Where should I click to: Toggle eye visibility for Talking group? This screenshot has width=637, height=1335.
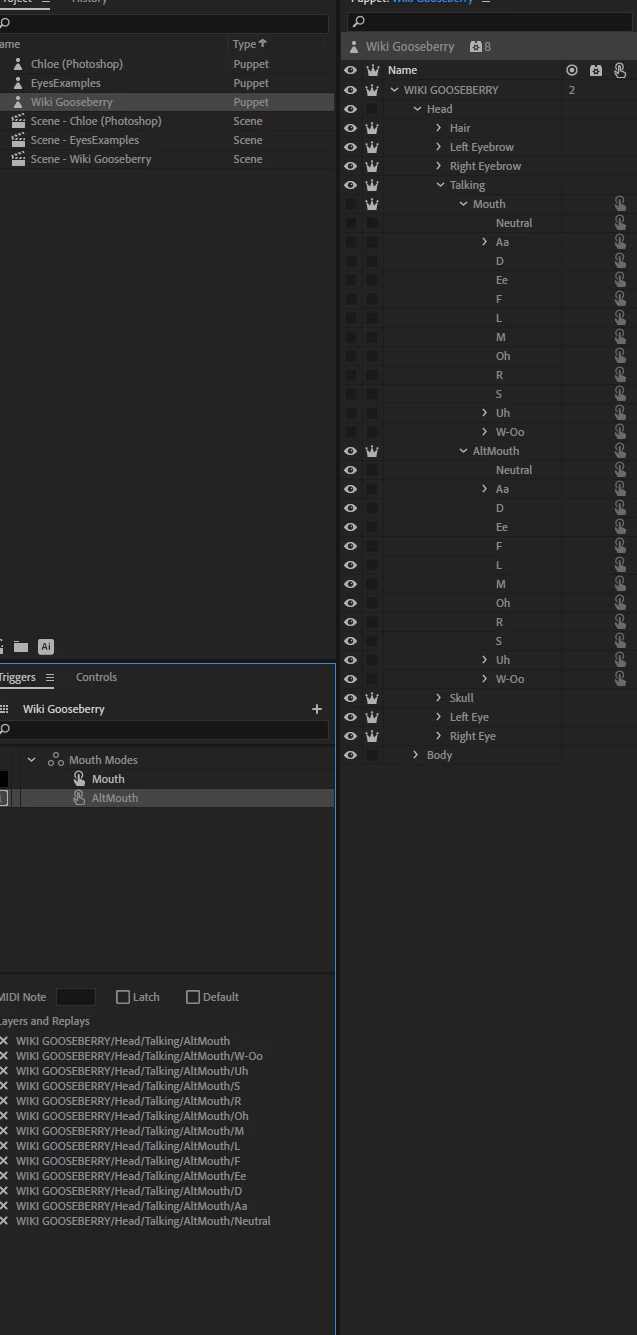pyautogui.click(x=350, y=185)
